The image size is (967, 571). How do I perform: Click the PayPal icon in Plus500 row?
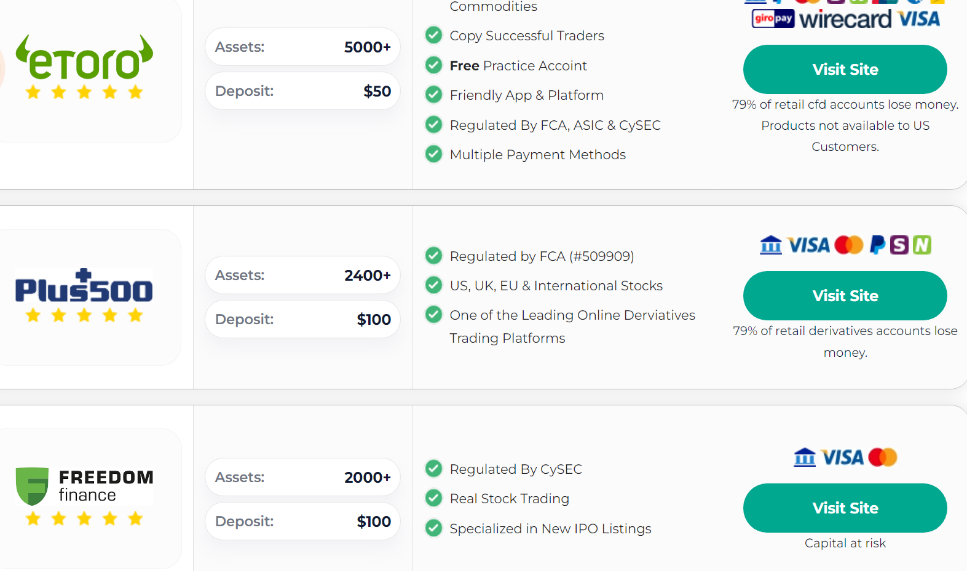pos(877,245)
